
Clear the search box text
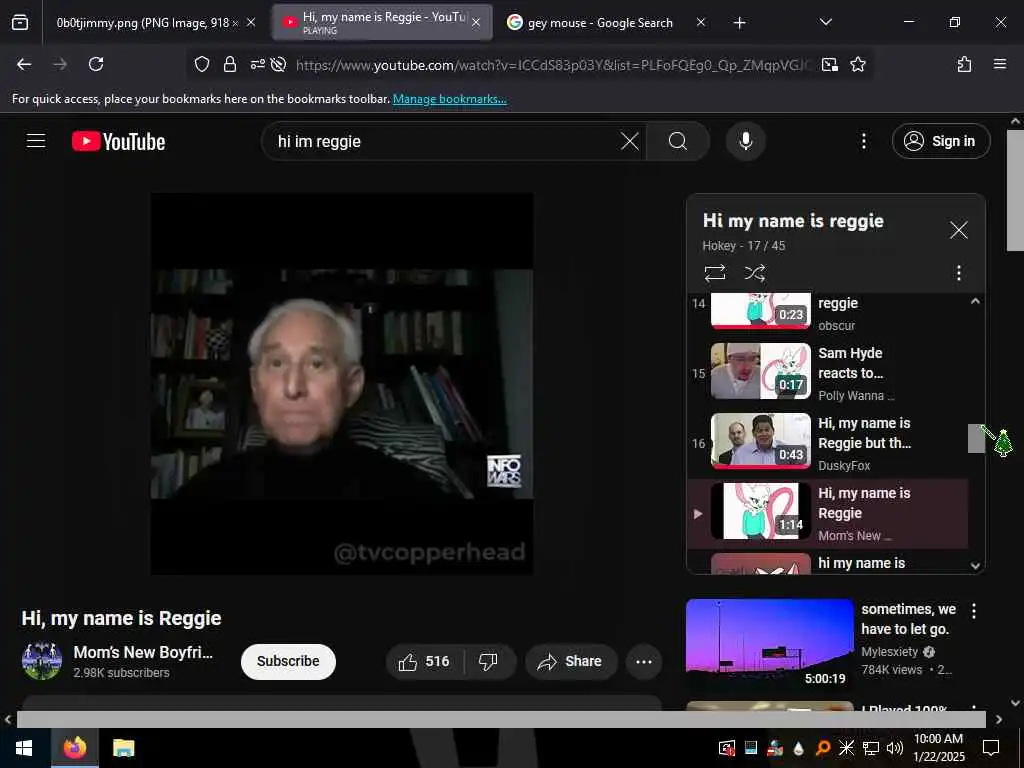point(630,141)
